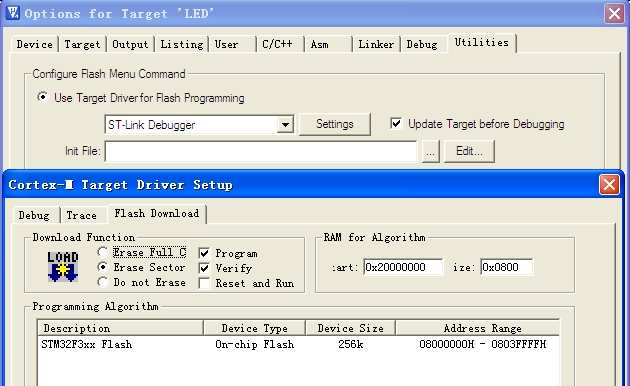Open the Output tab
Screen dimensions: 630x386
(x=130, y=44)
